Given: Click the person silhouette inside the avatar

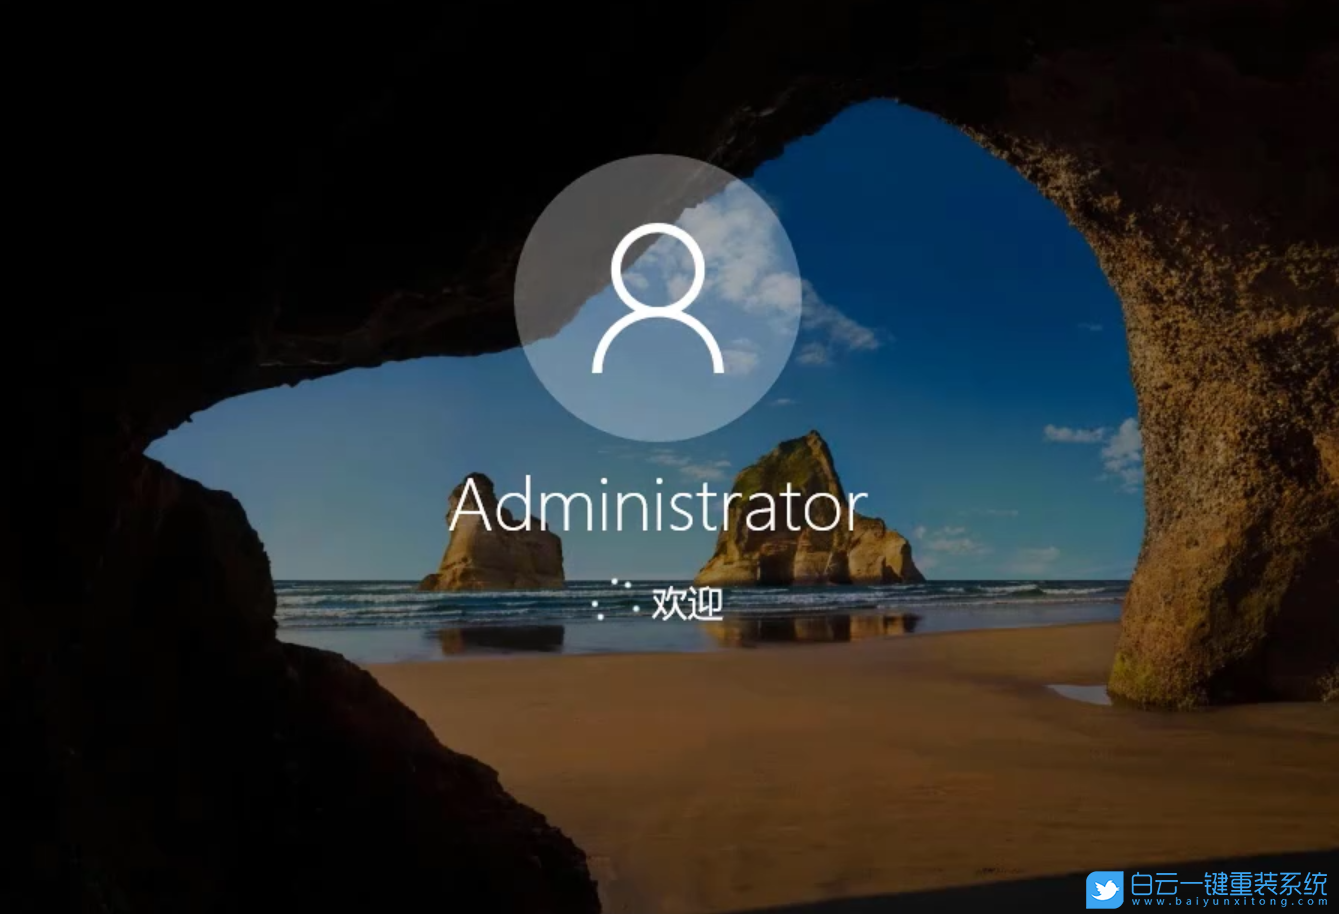Looking at the screenshot, I should coord(657,300).
